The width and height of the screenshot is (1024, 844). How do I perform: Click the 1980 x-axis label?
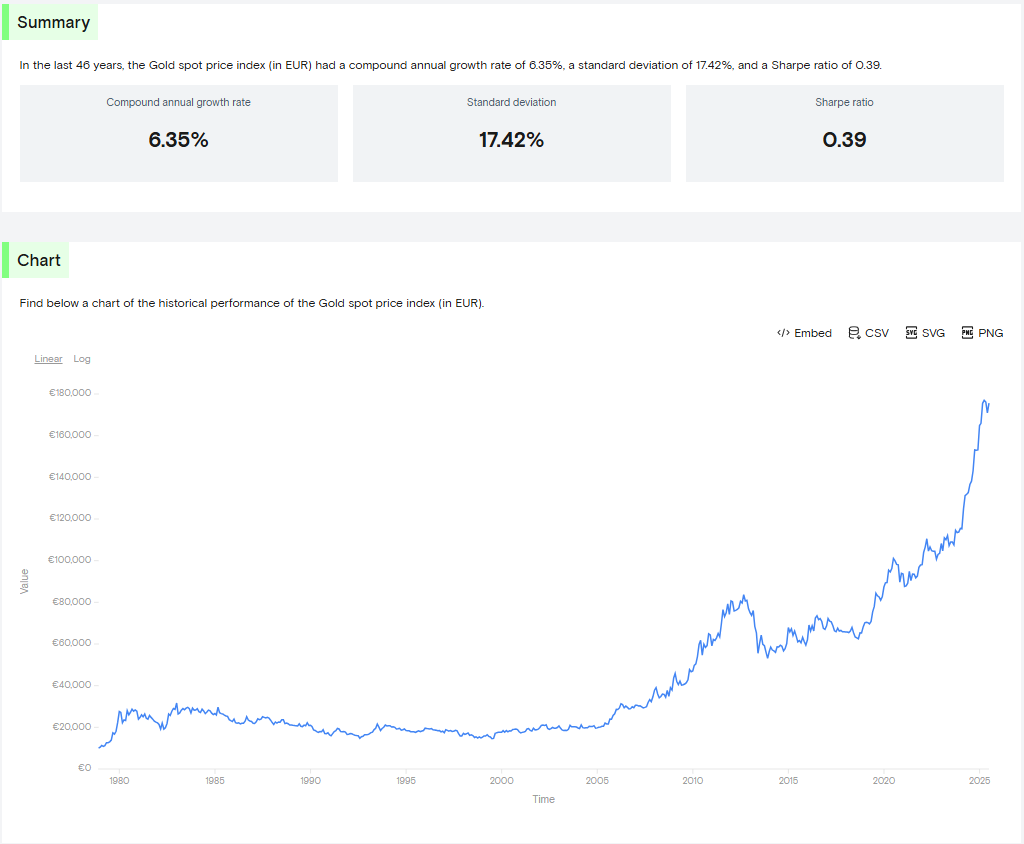tap(118, 780)
